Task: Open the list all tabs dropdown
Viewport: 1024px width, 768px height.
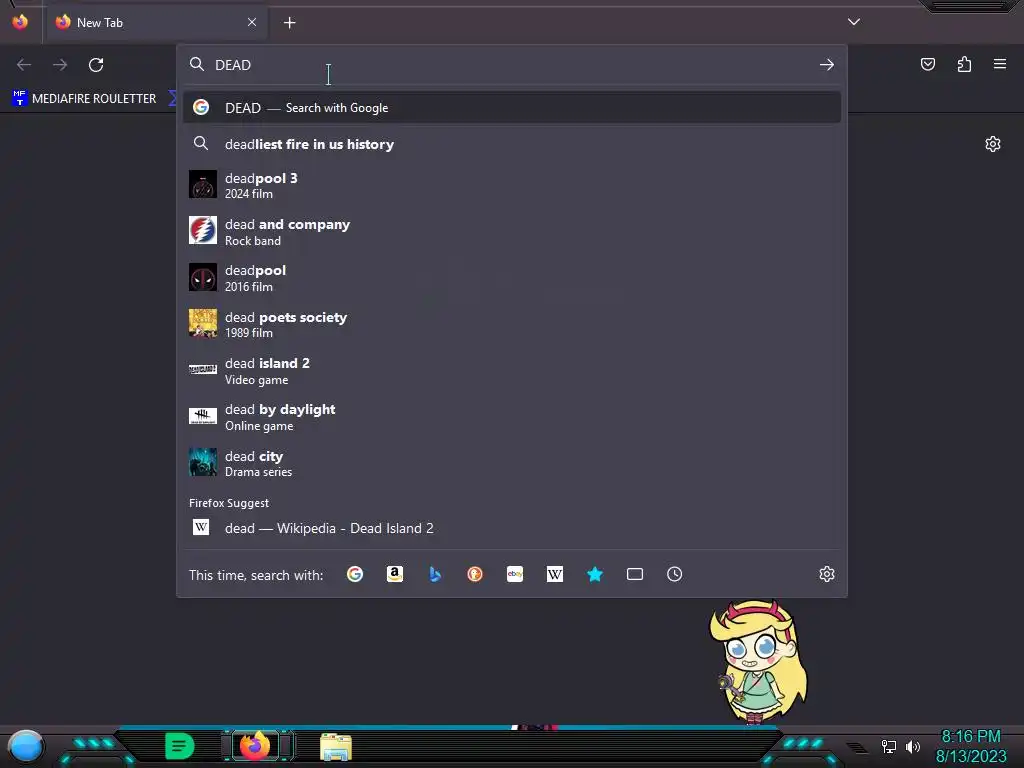Action: [854, 22]
